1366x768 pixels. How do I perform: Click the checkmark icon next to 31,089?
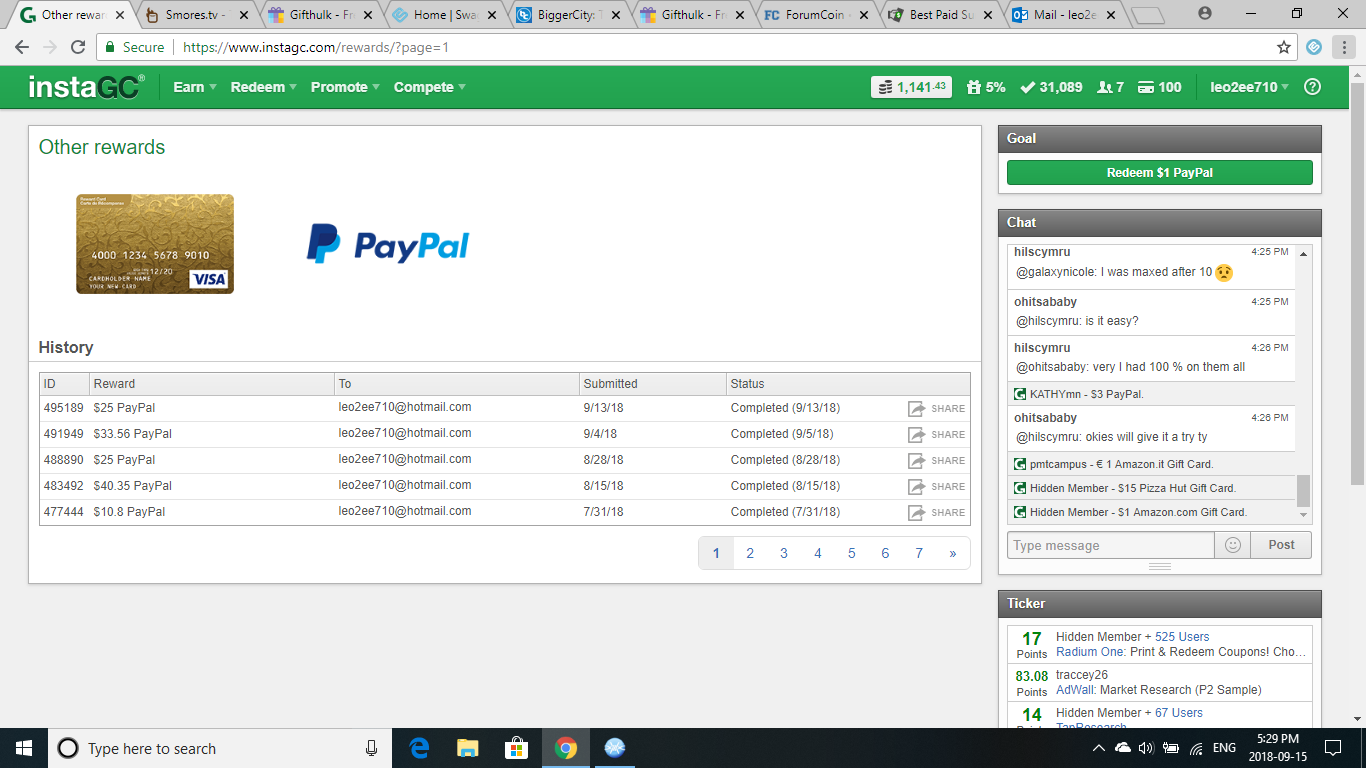click(x=1028, y=87)
